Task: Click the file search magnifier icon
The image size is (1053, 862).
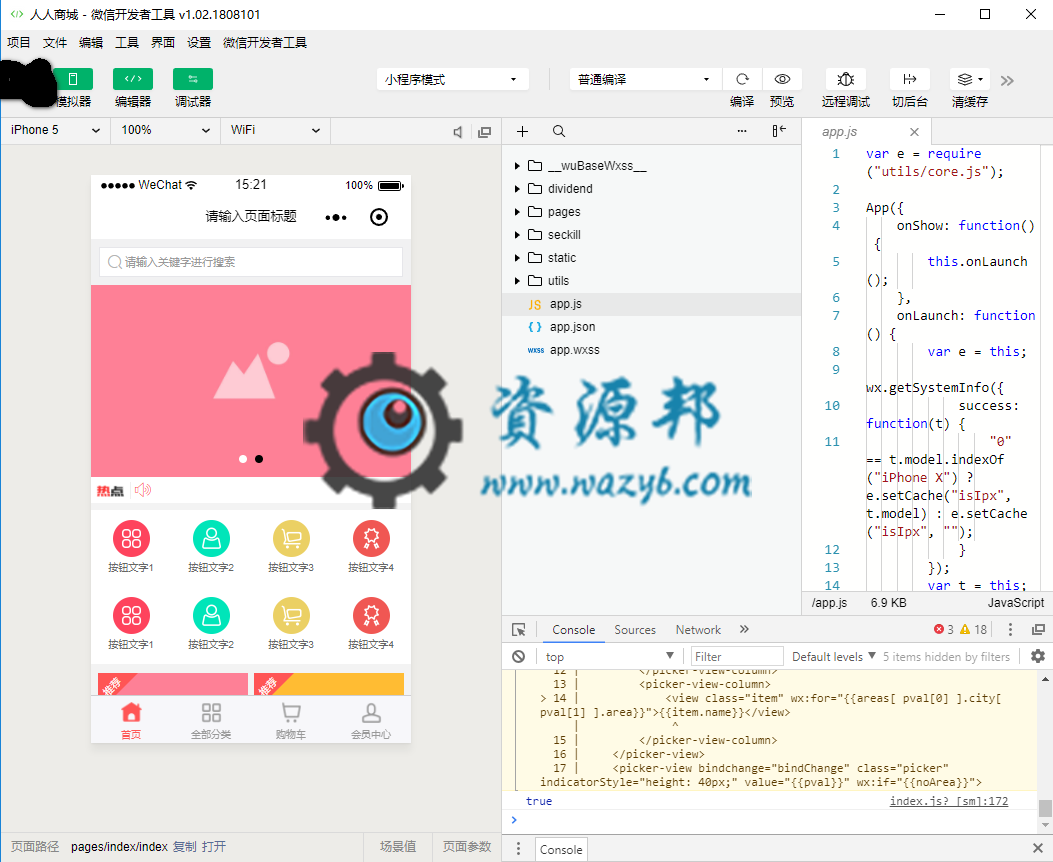Action: [559, 132]
